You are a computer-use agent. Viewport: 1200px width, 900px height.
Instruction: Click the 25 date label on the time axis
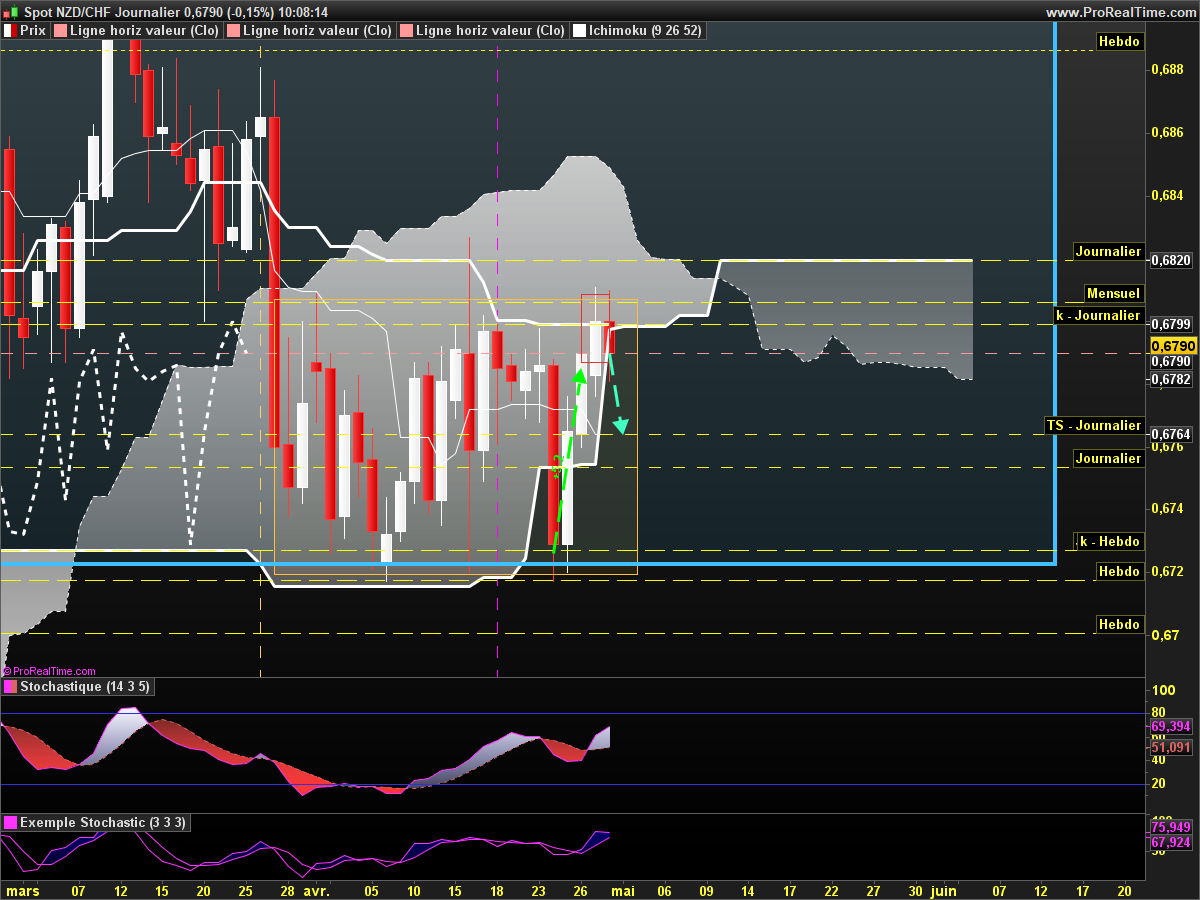pos(245,890)
